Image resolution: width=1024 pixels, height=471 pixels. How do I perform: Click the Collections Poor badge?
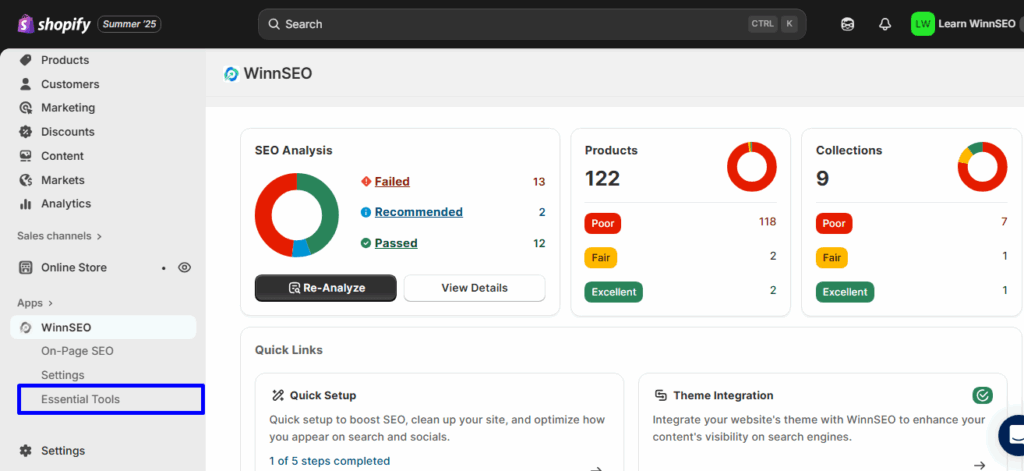click(x=834, y=223)
